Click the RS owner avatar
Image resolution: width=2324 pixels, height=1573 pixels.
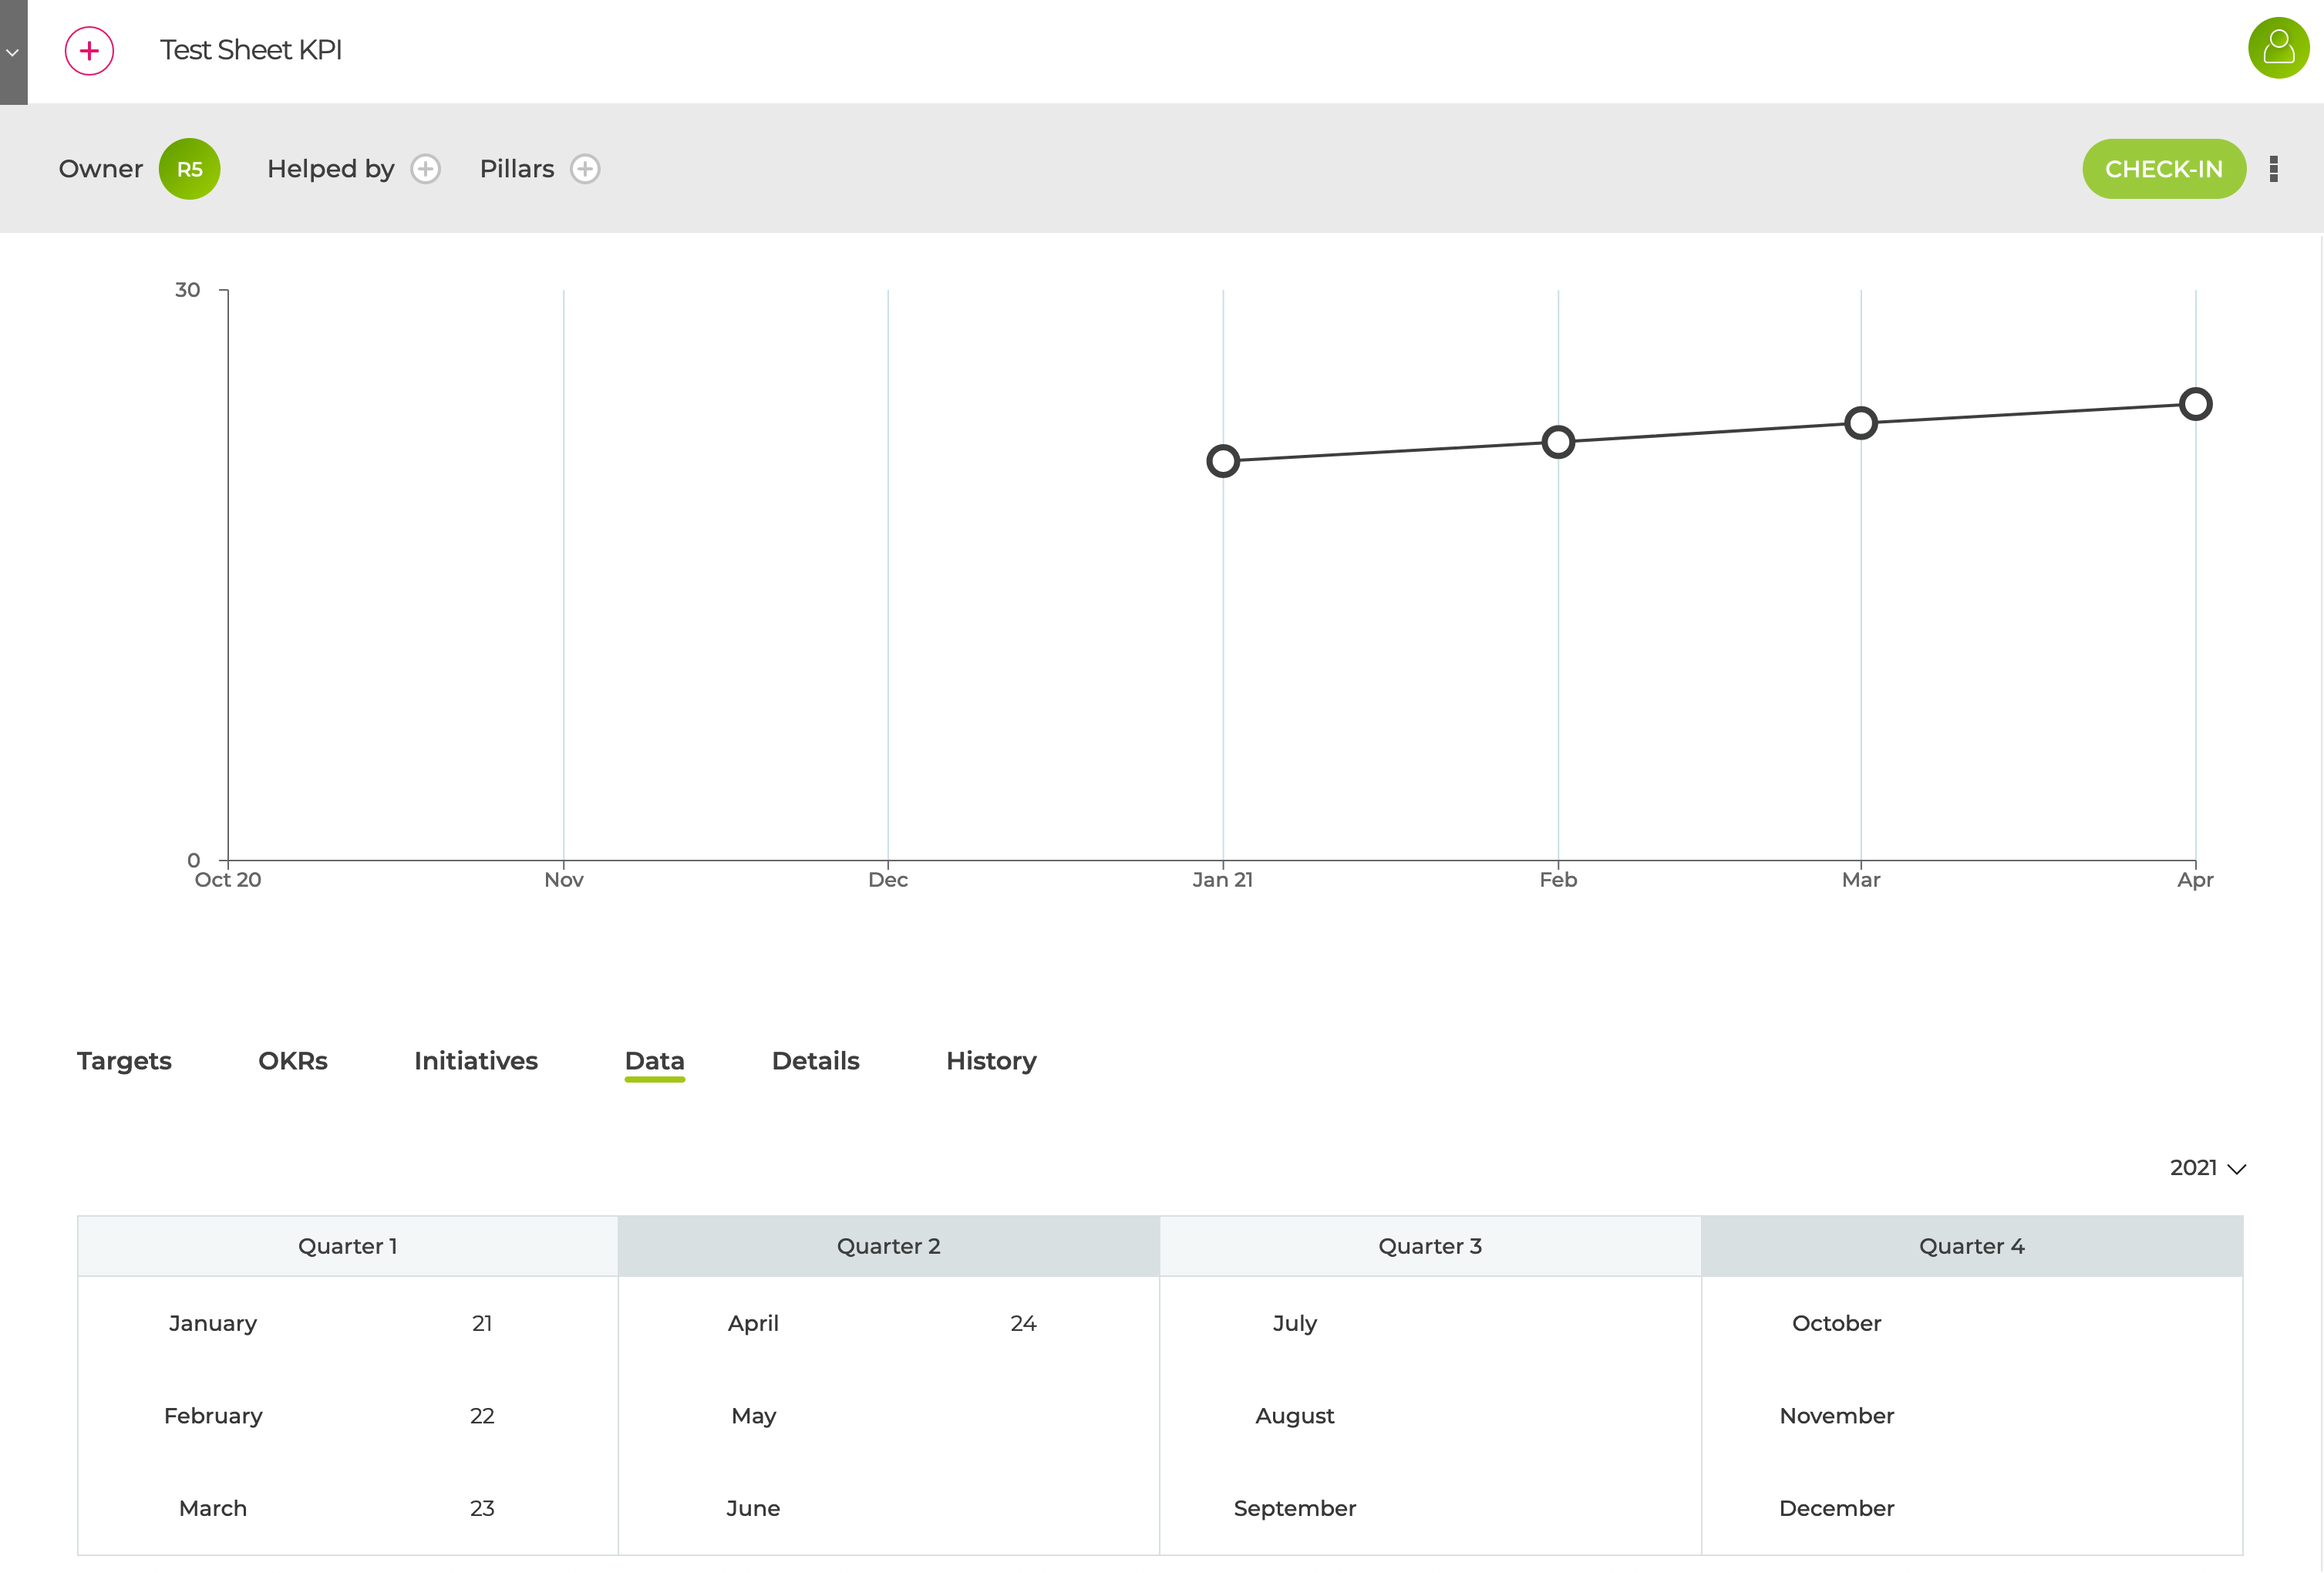click(x=189, y=169)
